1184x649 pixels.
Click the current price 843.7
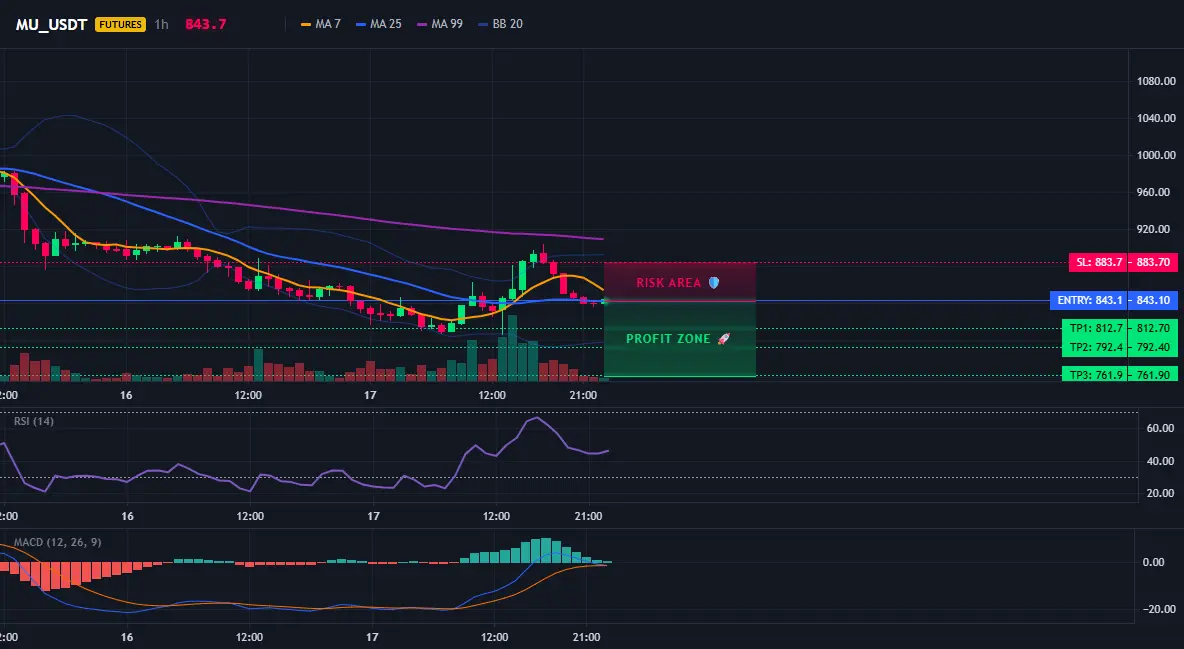[205, 24]
